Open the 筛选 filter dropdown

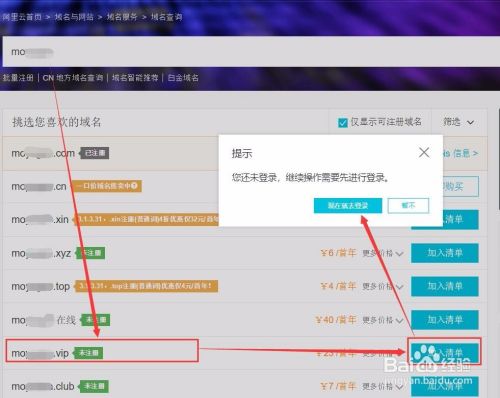click(458, 122)
